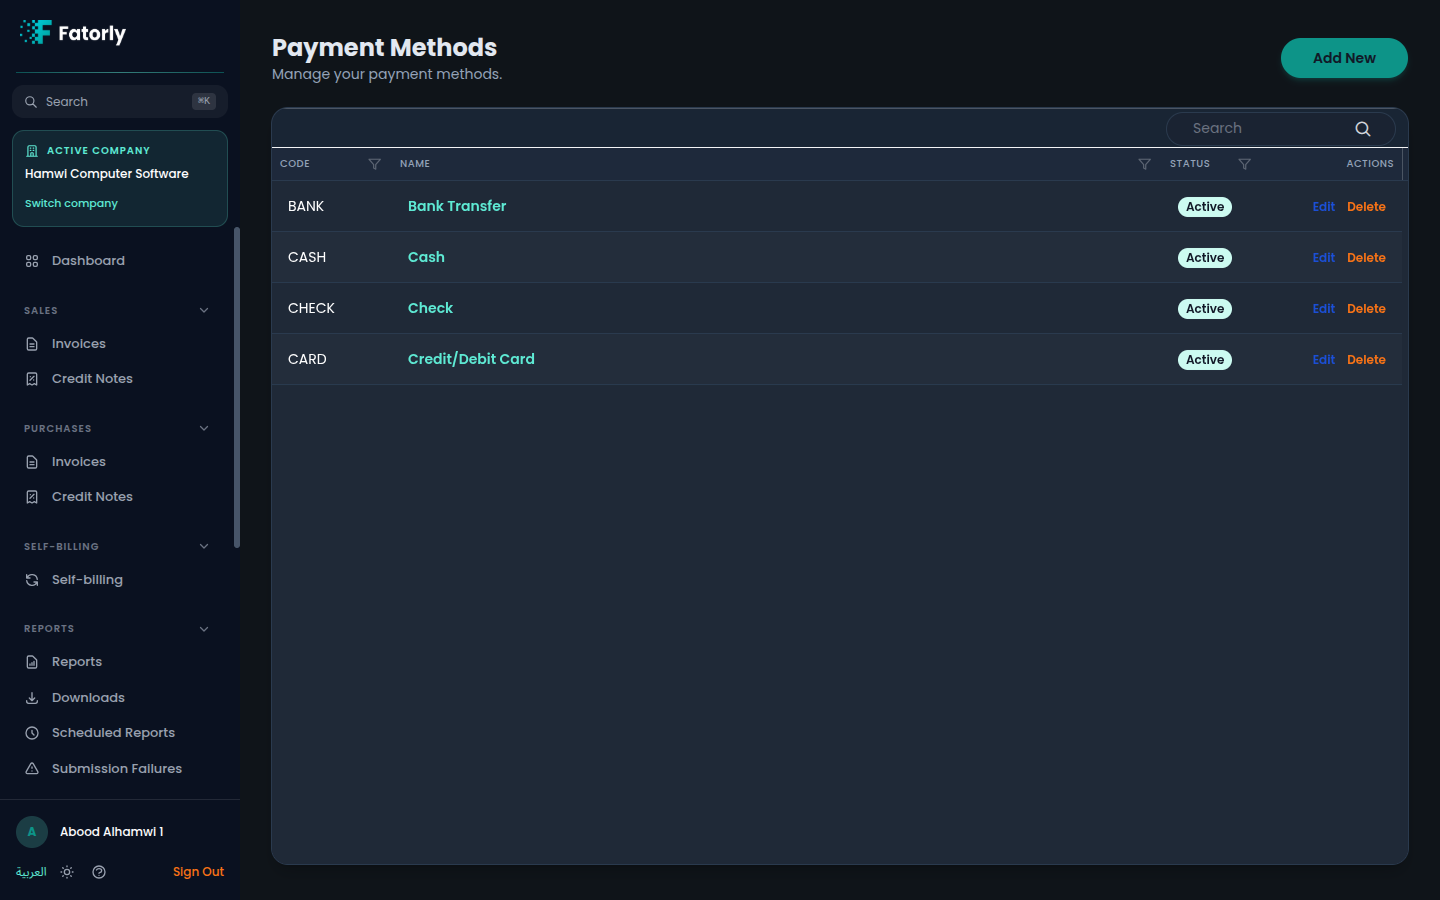Open Purchases Credit Notes menu item
Screen dimensions: 1440x900
[120, 497]
